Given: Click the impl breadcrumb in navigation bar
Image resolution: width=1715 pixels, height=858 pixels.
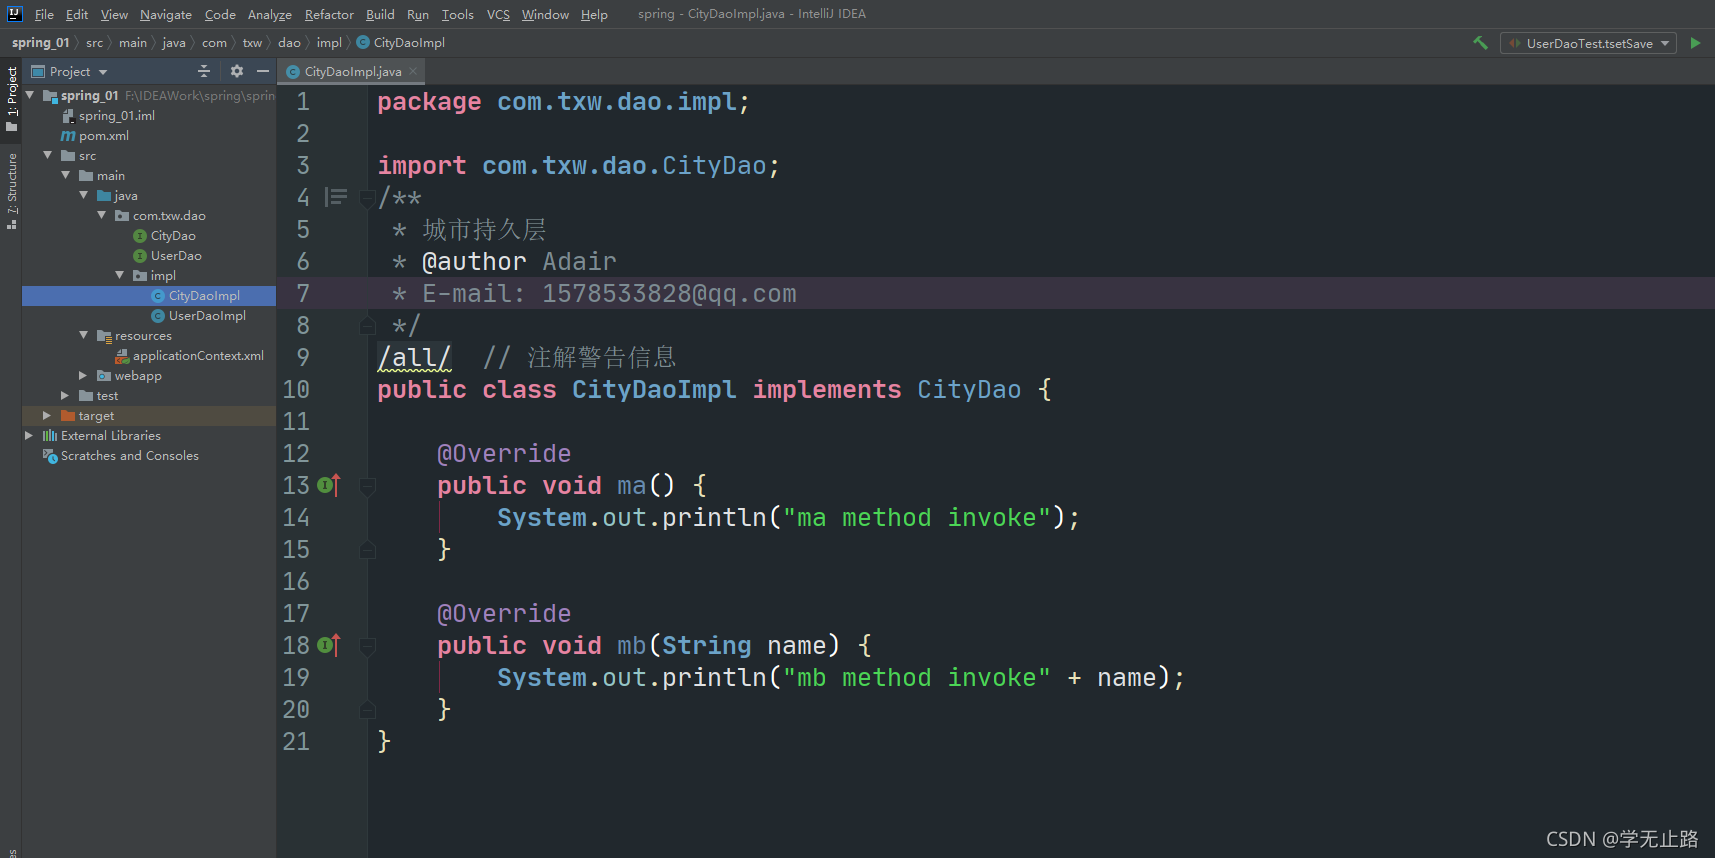Looking at the screenshot, I should pos(329,42).
